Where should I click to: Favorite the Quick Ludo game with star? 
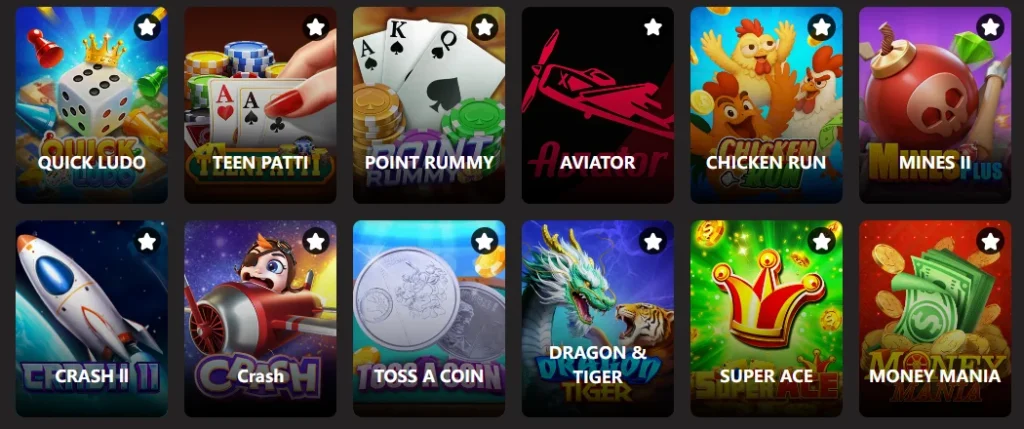[x=147, y=27]
